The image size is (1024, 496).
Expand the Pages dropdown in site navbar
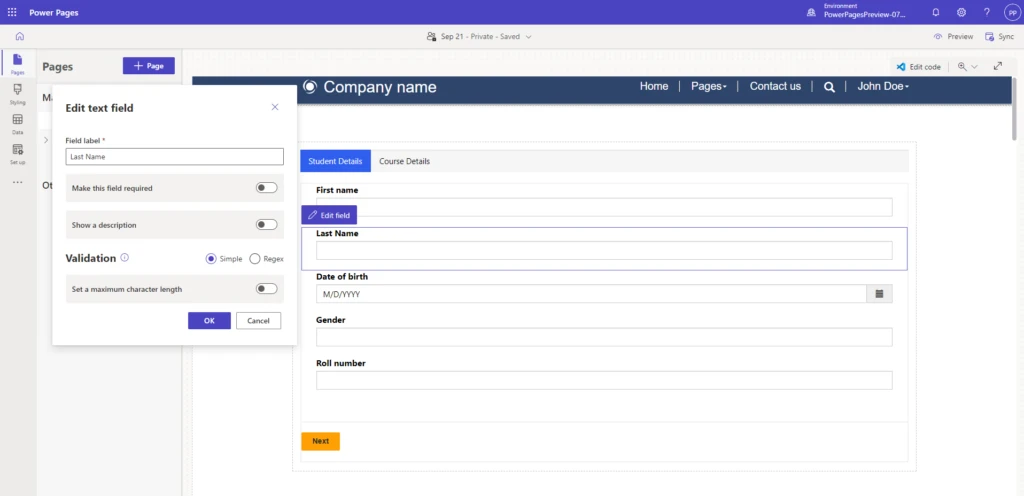(709, 87)
